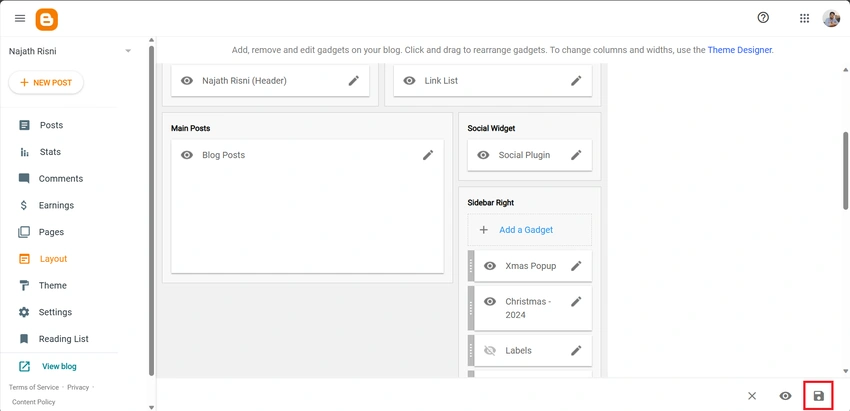Open the account profile picture

tap(831, 18)
